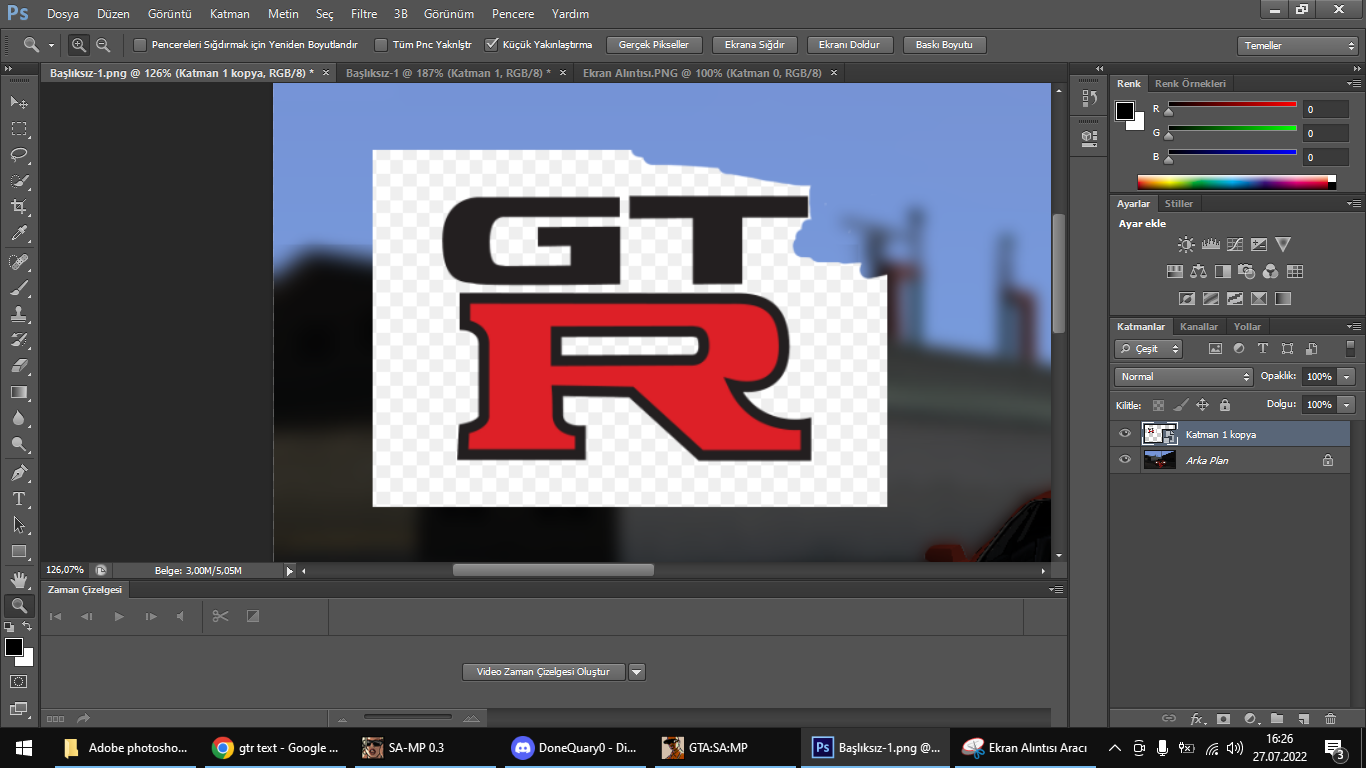Toggle lock image pixels
The width and height of the screenshot is (1366, 768).
(x=1180, y=405)
